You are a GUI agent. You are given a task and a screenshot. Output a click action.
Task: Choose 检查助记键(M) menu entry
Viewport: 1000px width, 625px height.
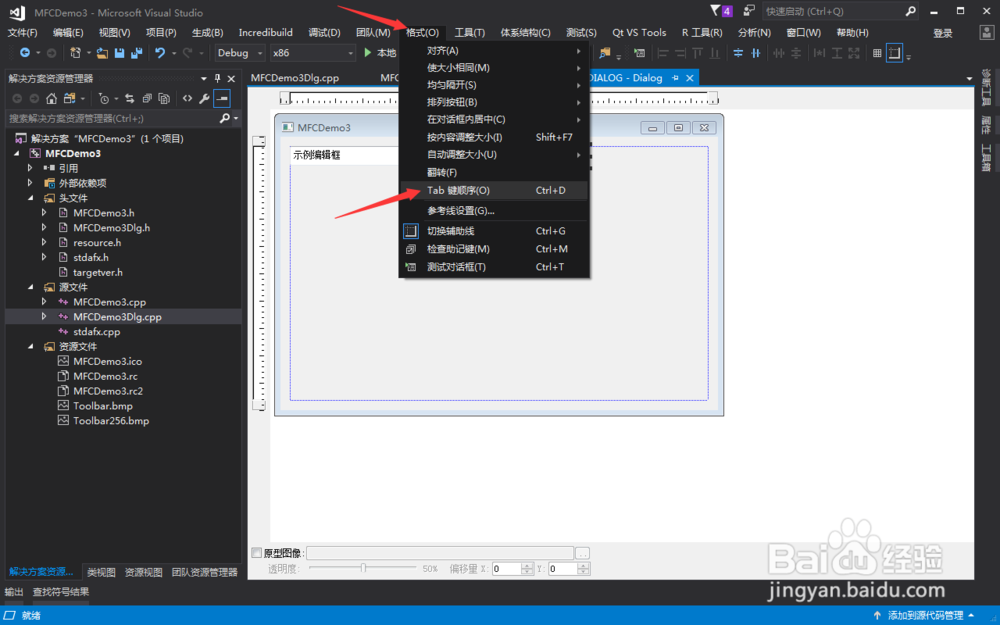click(494, 249)
